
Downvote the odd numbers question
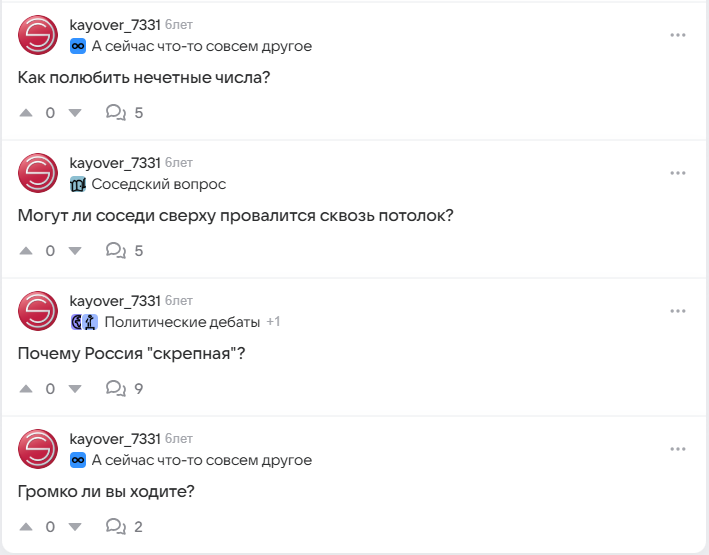click(74, 113)
